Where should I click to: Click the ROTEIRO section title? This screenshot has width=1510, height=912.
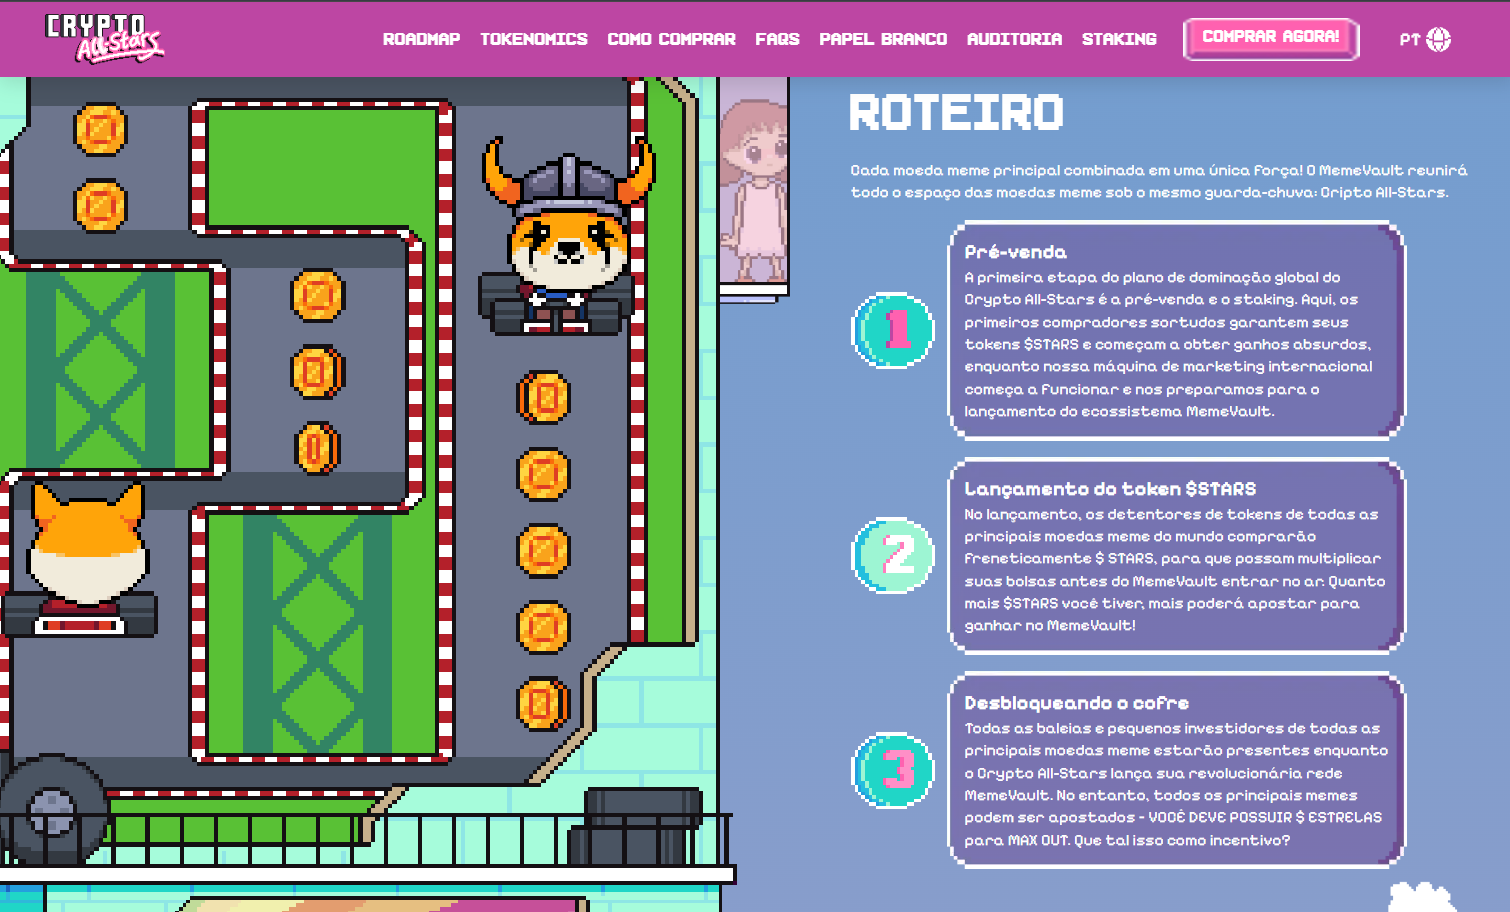point(956,112)
